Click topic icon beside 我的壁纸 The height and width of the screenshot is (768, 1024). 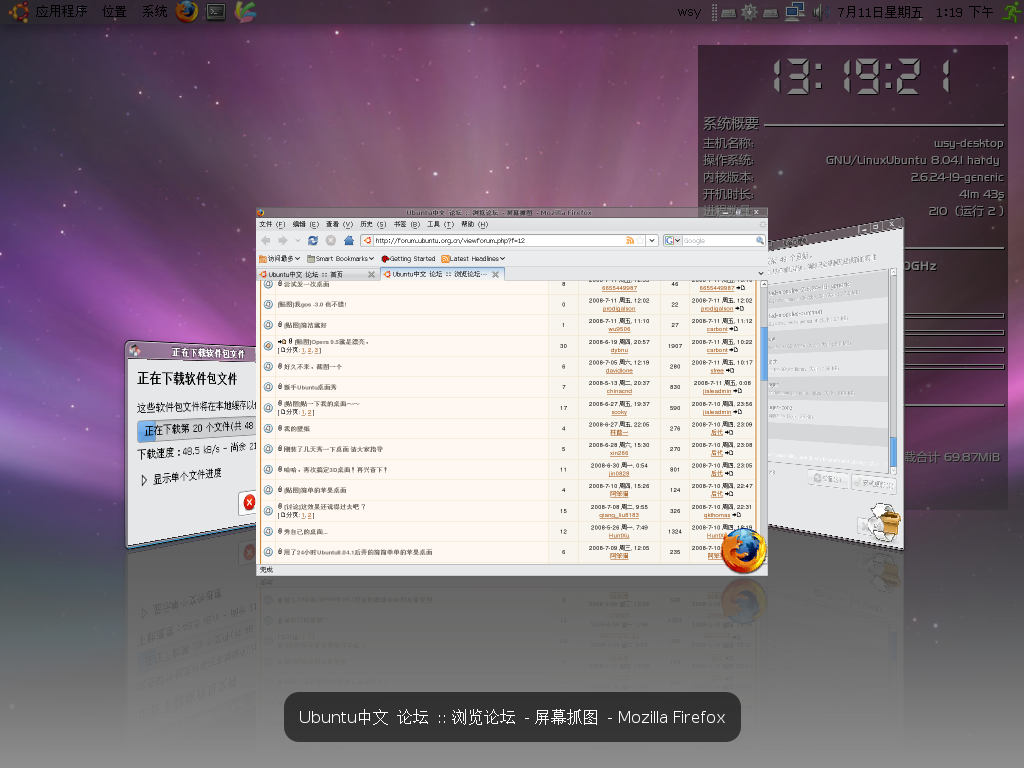[268, 428]
